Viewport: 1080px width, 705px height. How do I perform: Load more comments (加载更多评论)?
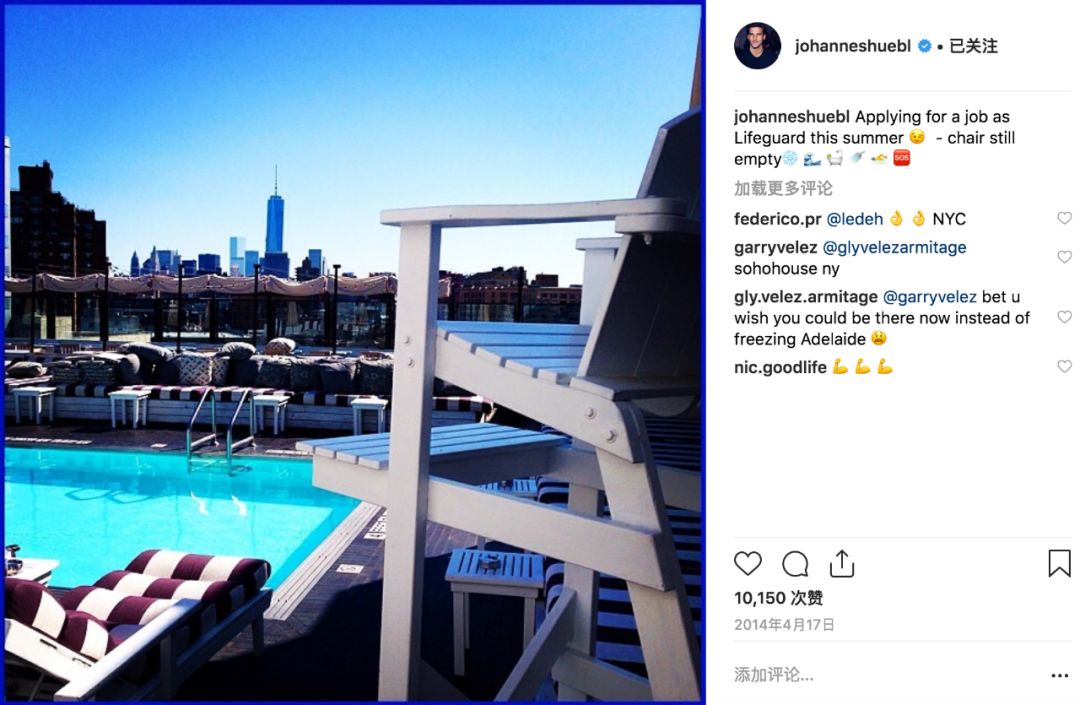pos(782,188)
